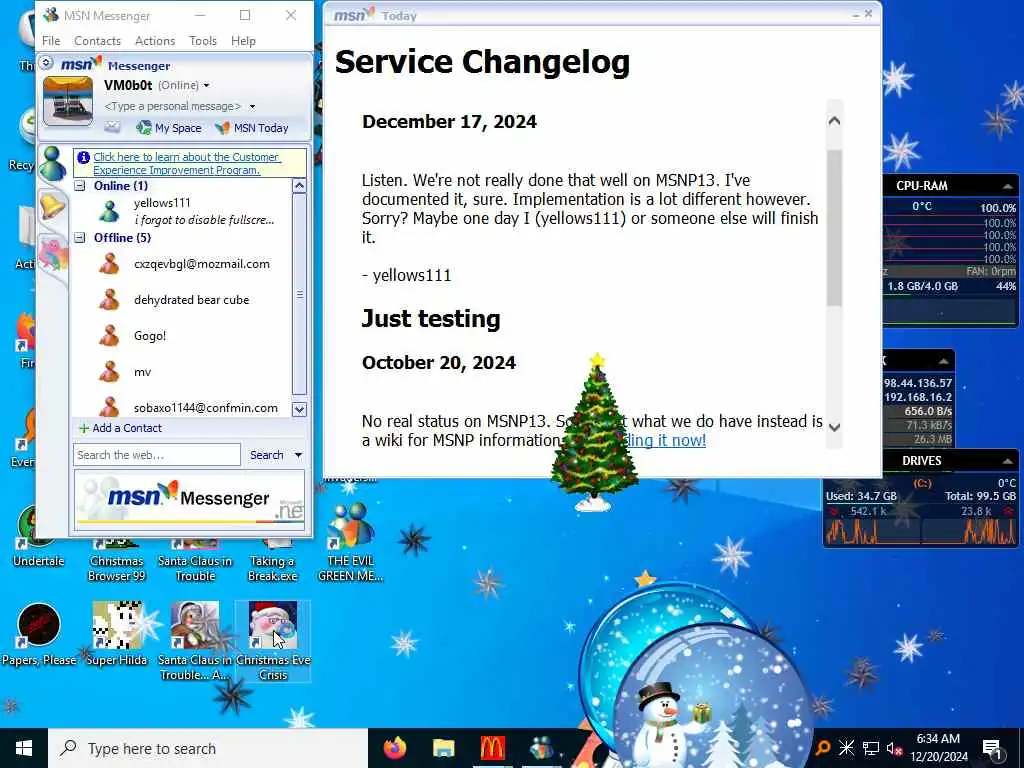
Task: Click the muted volume tray icon
Action: [894, 748]
